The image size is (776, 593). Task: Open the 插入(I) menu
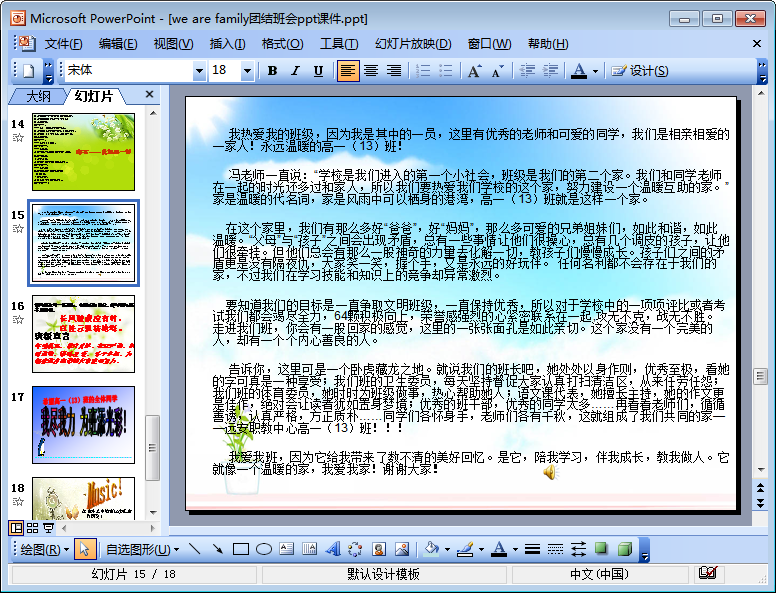click(227, 44)
